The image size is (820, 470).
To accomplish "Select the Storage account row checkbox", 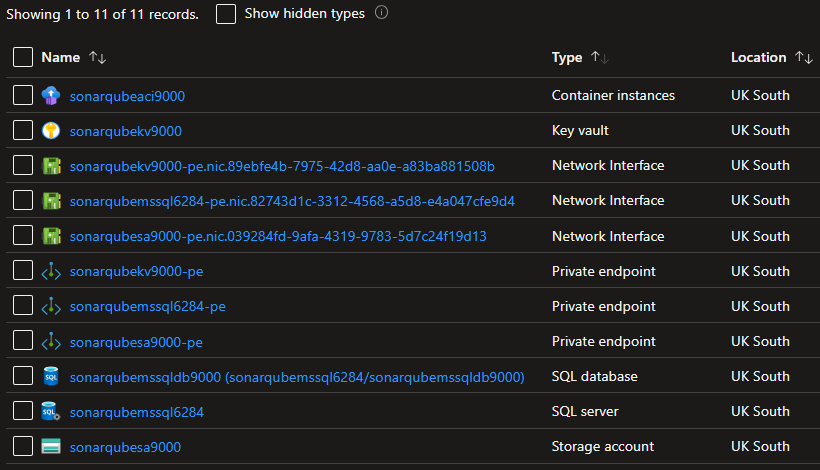I will [x=23, y=446].
